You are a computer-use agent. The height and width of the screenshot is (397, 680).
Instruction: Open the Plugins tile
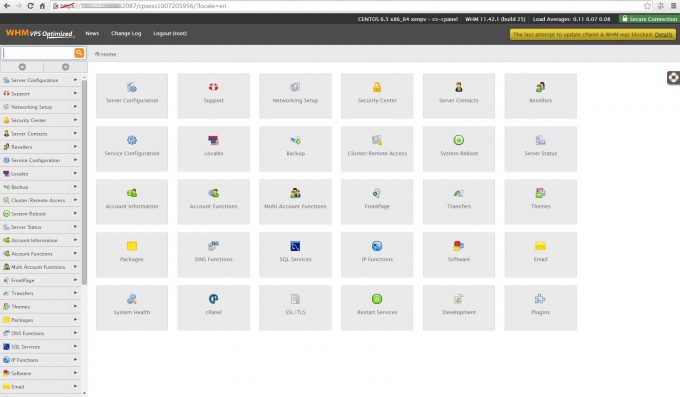click(540, 308)
